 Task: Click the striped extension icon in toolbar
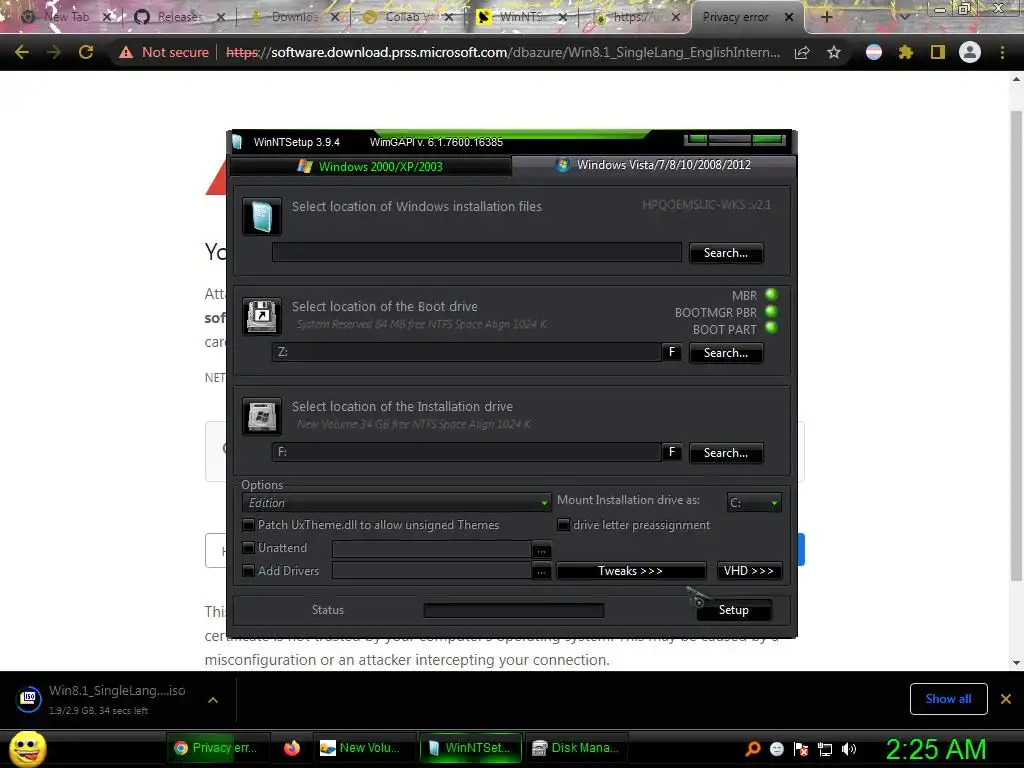click(x=874, y=52)
